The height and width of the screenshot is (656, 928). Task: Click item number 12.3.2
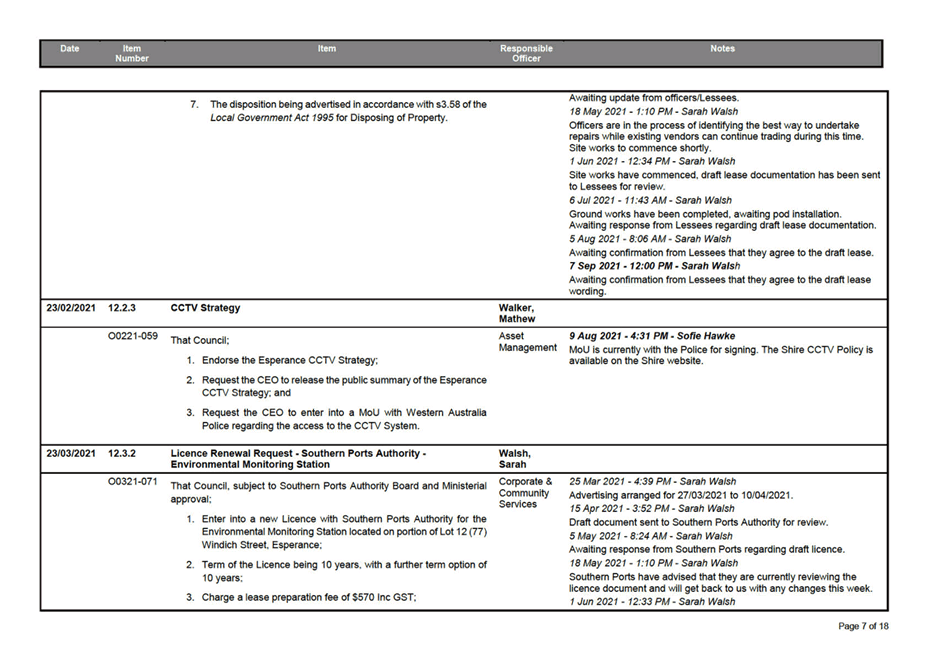point(122,453)
